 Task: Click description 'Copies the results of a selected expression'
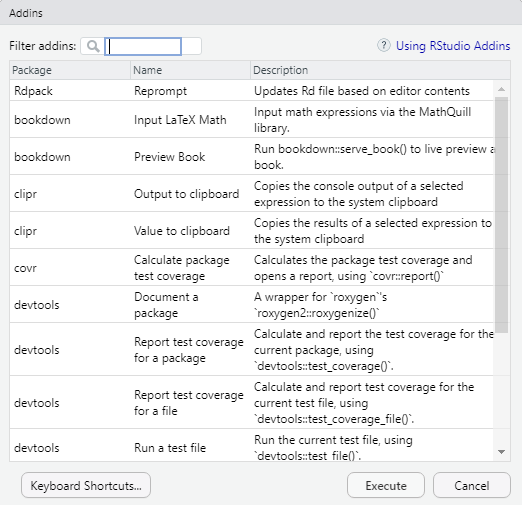coord(373,231)
